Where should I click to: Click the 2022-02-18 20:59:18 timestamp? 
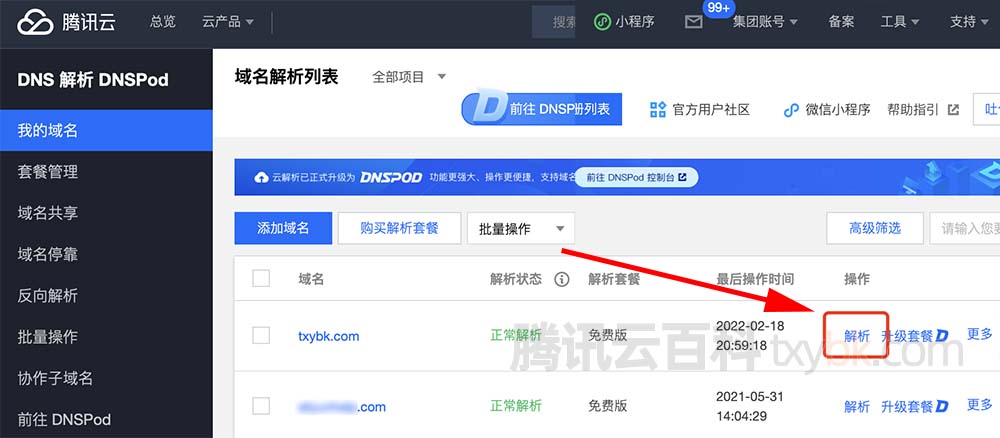pyautogui.click(x=750, y=336)
